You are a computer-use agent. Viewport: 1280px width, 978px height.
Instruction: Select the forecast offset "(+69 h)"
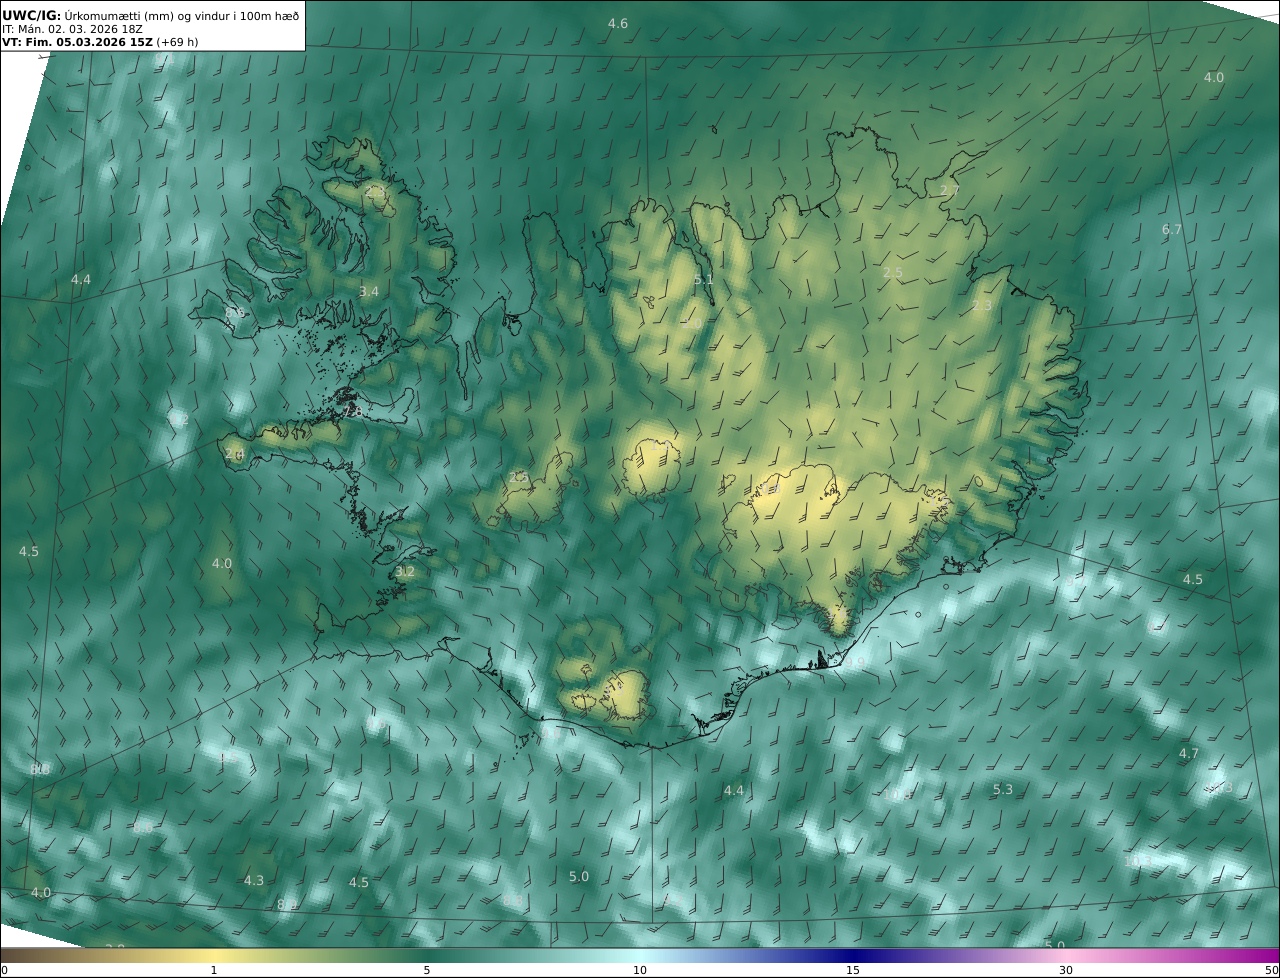[177, 42]
